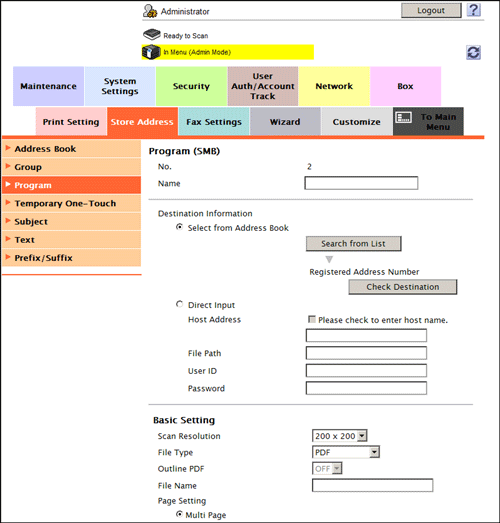Image resolution: width=500 pixels, height=523 pixels.
Task: Click the Administrator user icon
Action: (x=150, y=11)
